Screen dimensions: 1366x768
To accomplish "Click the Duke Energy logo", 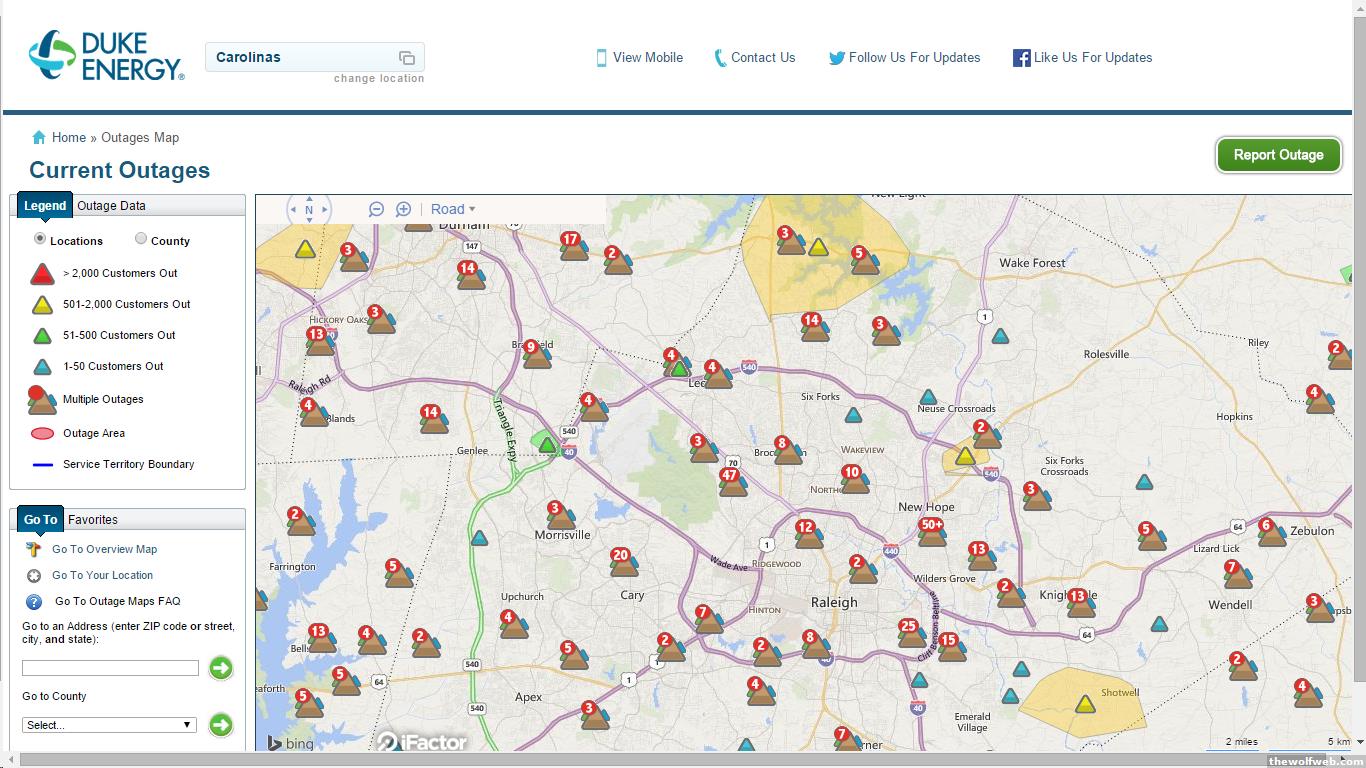I will tap(106, 56).
